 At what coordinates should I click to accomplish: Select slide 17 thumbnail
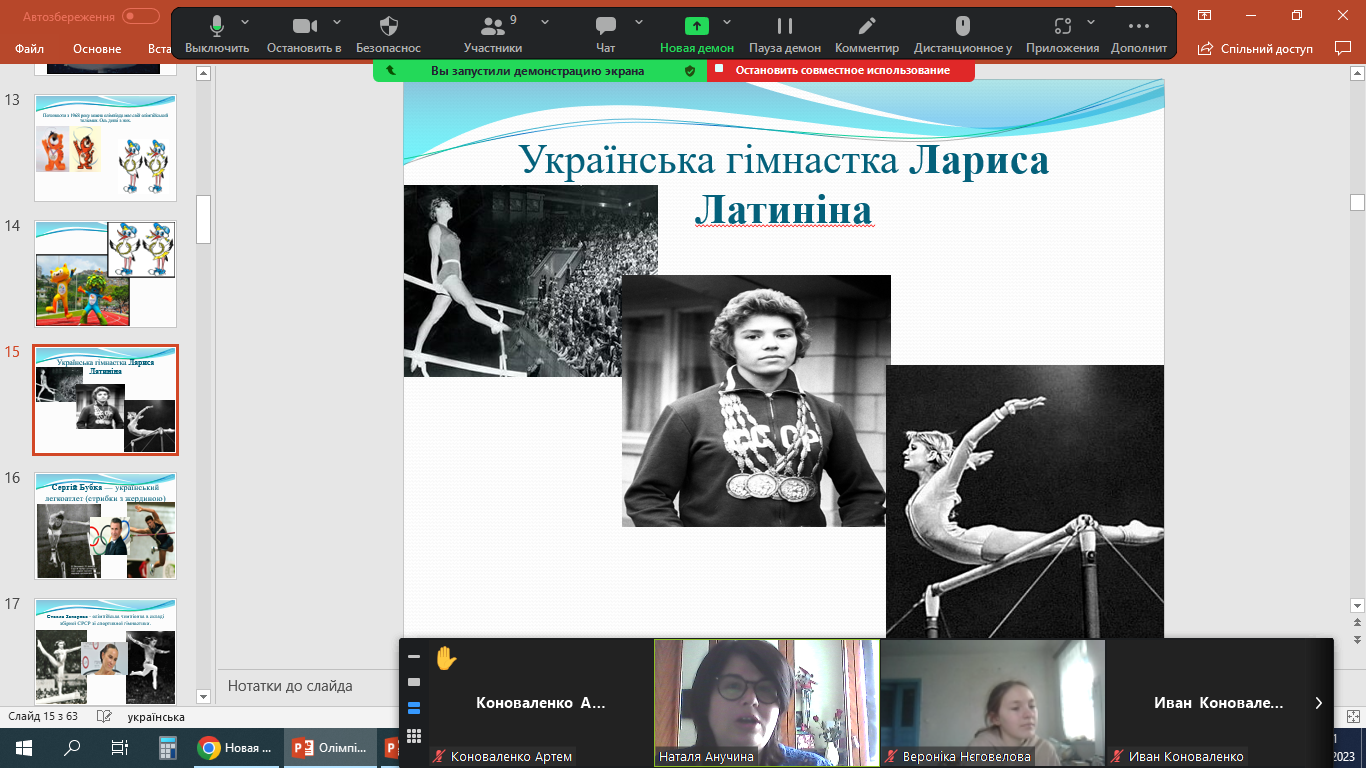point(105,651)
